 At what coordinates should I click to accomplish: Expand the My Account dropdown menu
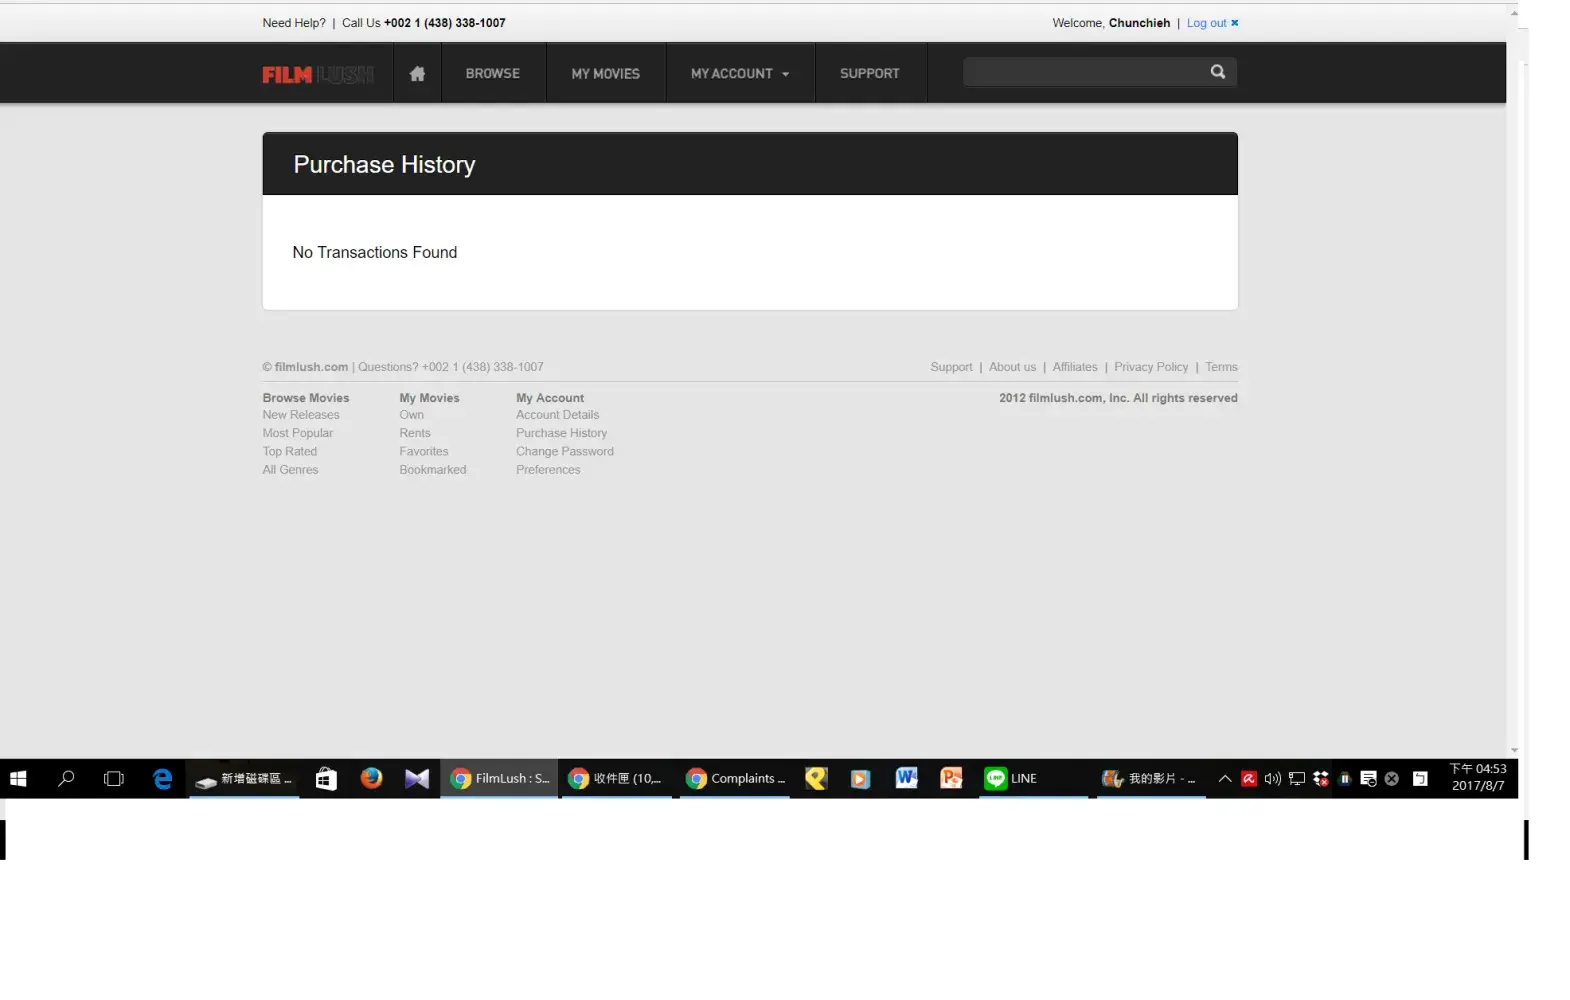tap(739, 73)
